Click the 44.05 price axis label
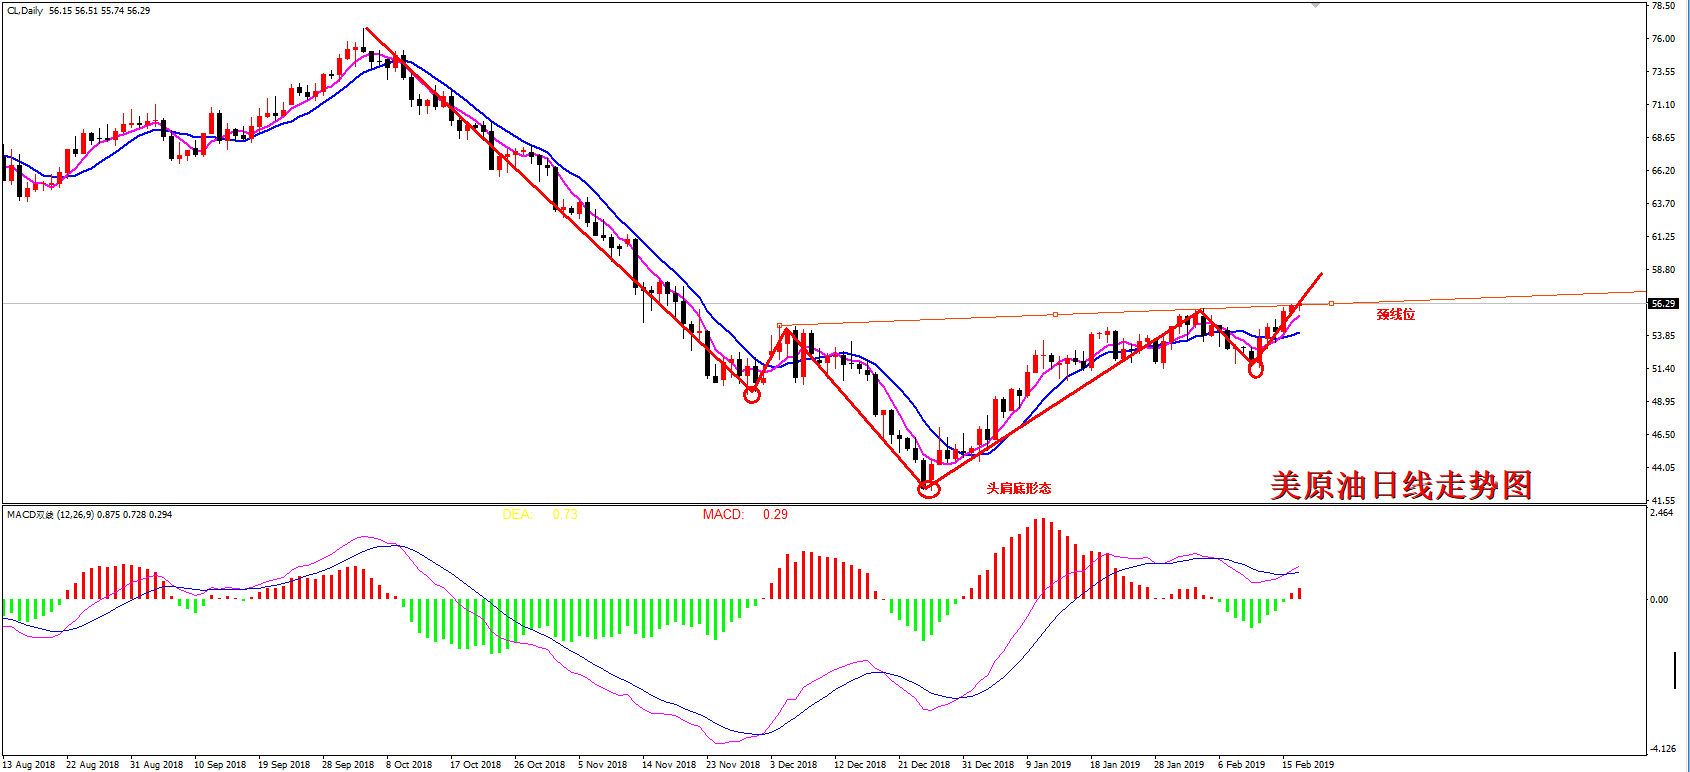This screenshot has width=1690, height=772. point(1663,468)
